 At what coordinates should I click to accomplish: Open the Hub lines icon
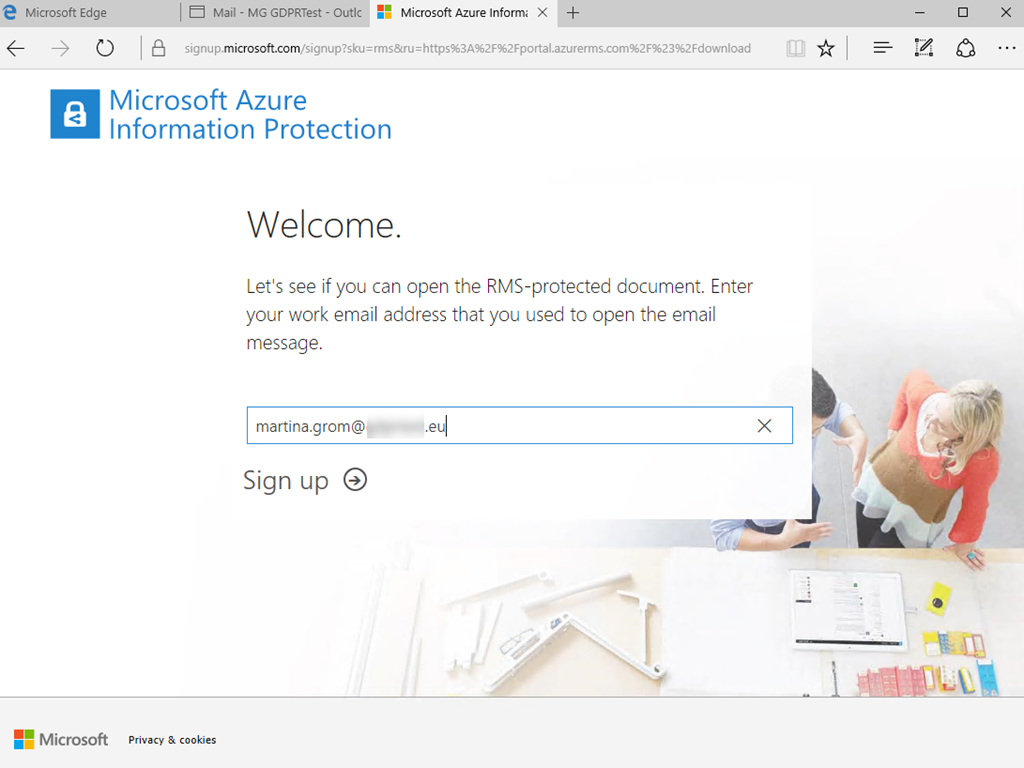(882, 48)
